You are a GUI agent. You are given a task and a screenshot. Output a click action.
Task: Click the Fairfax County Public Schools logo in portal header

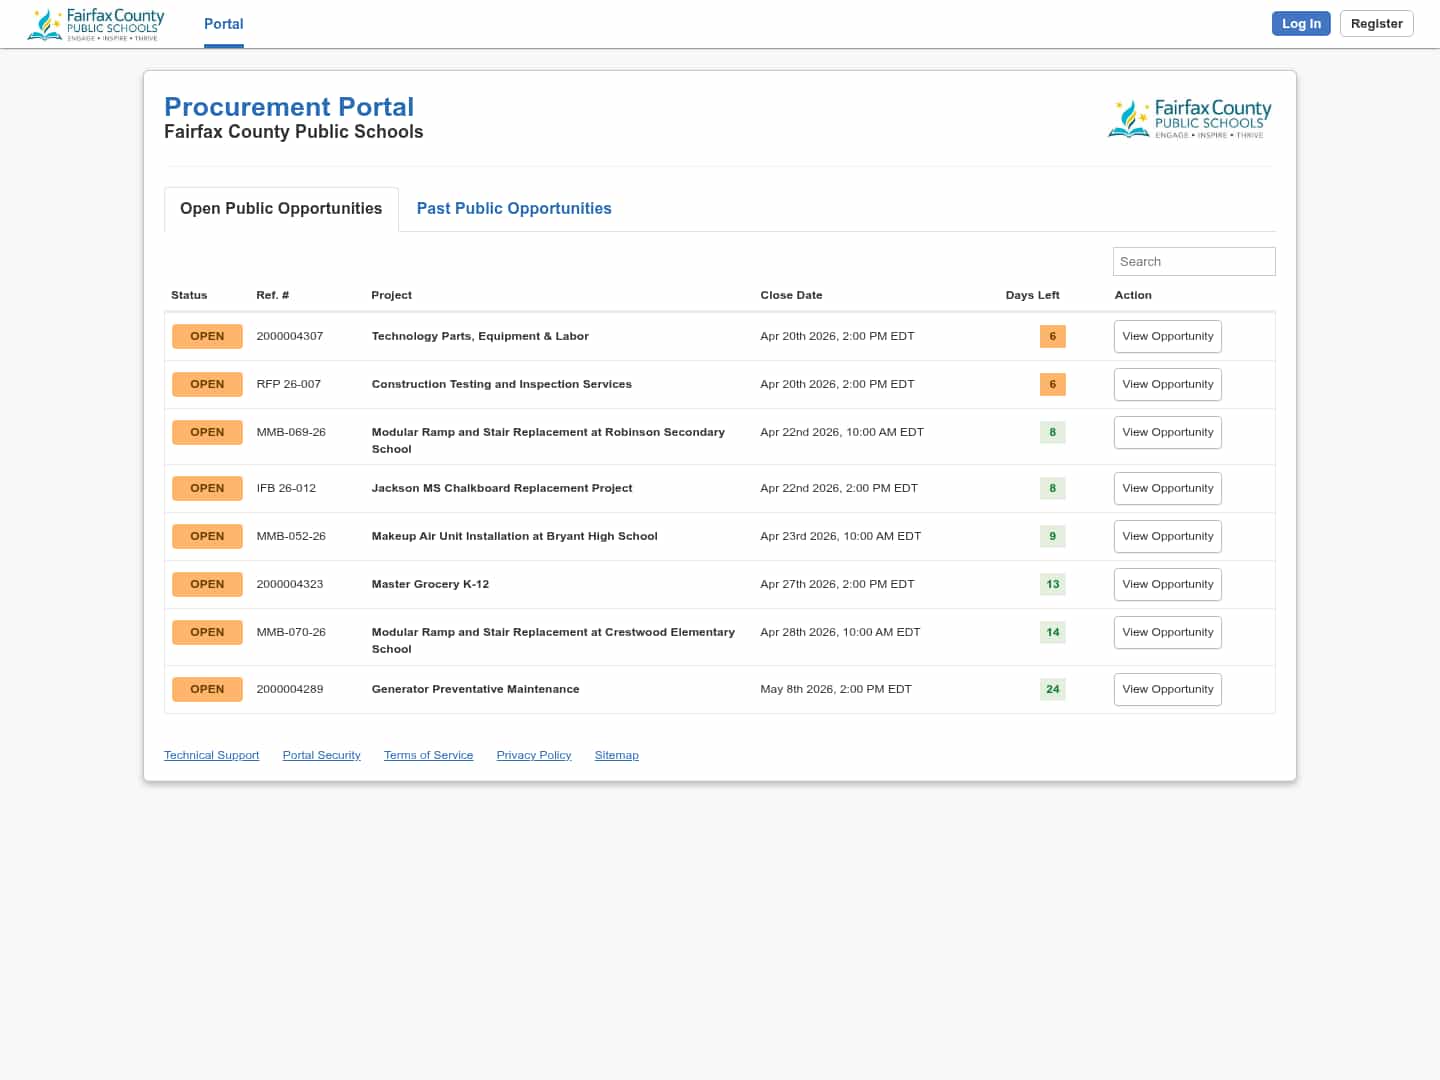(x=1190, y=119)
